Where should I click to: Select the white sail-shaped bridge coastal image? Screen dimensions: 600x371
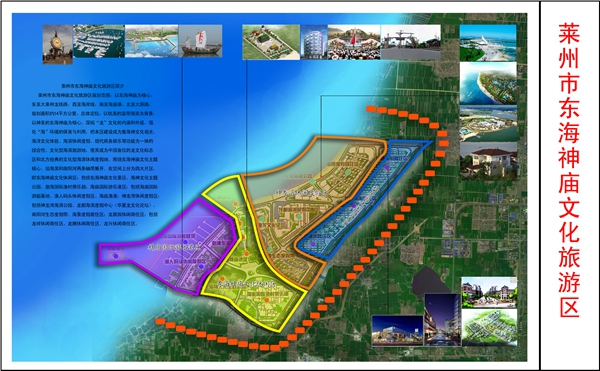[x=488, y=43]
